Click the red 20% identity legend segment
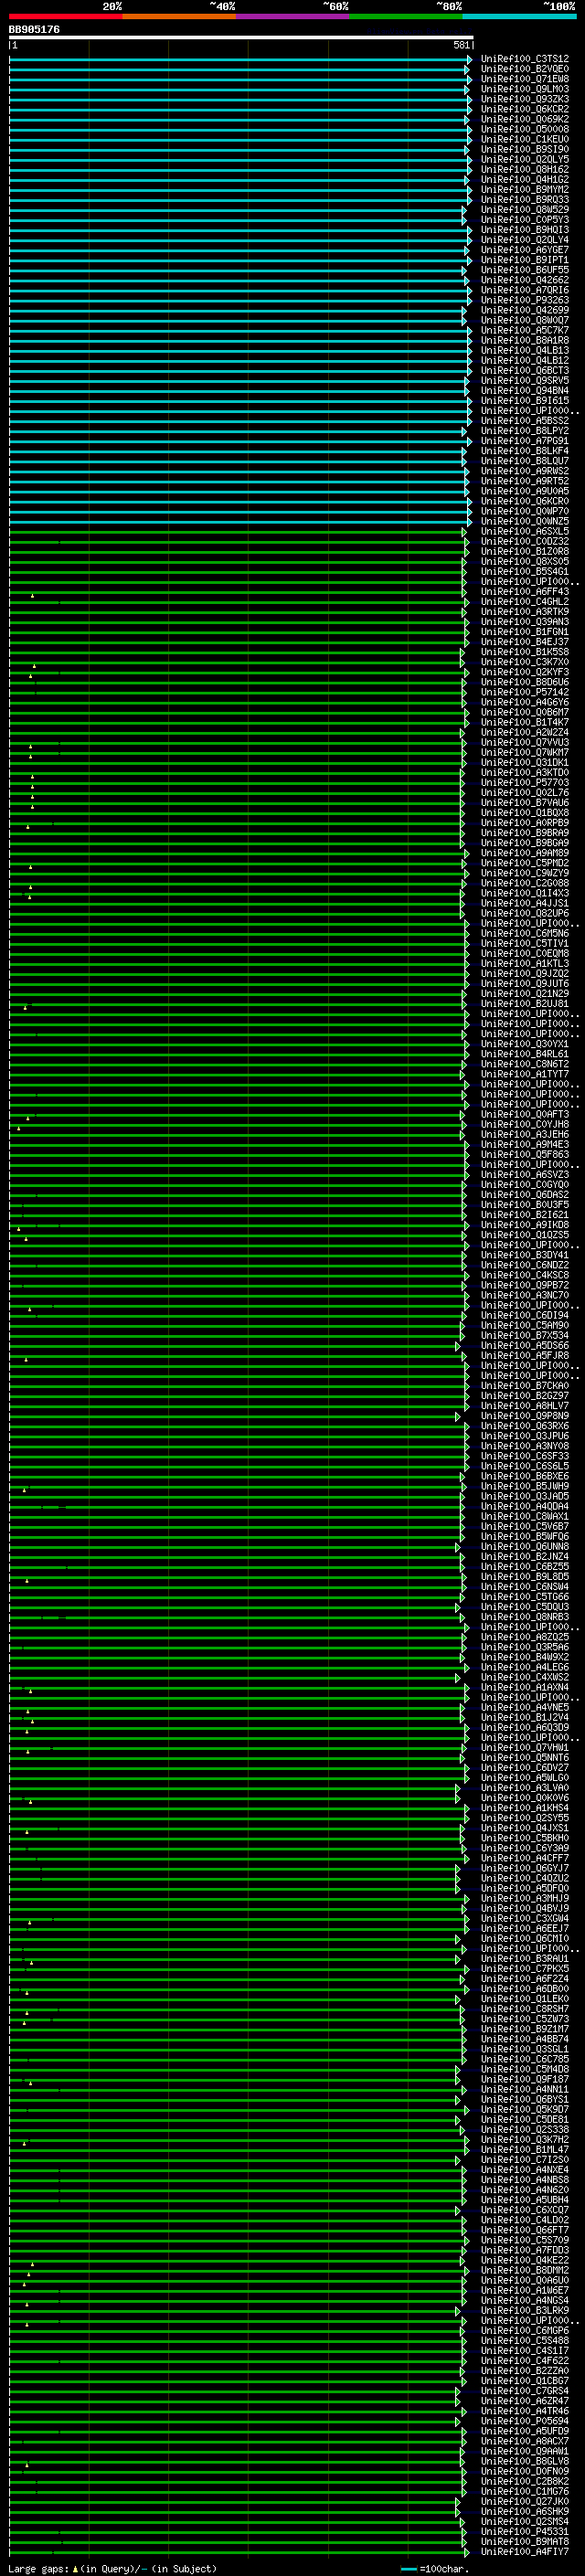The height and width of the screenshot is (2576, 585). [x=65, y=16]
